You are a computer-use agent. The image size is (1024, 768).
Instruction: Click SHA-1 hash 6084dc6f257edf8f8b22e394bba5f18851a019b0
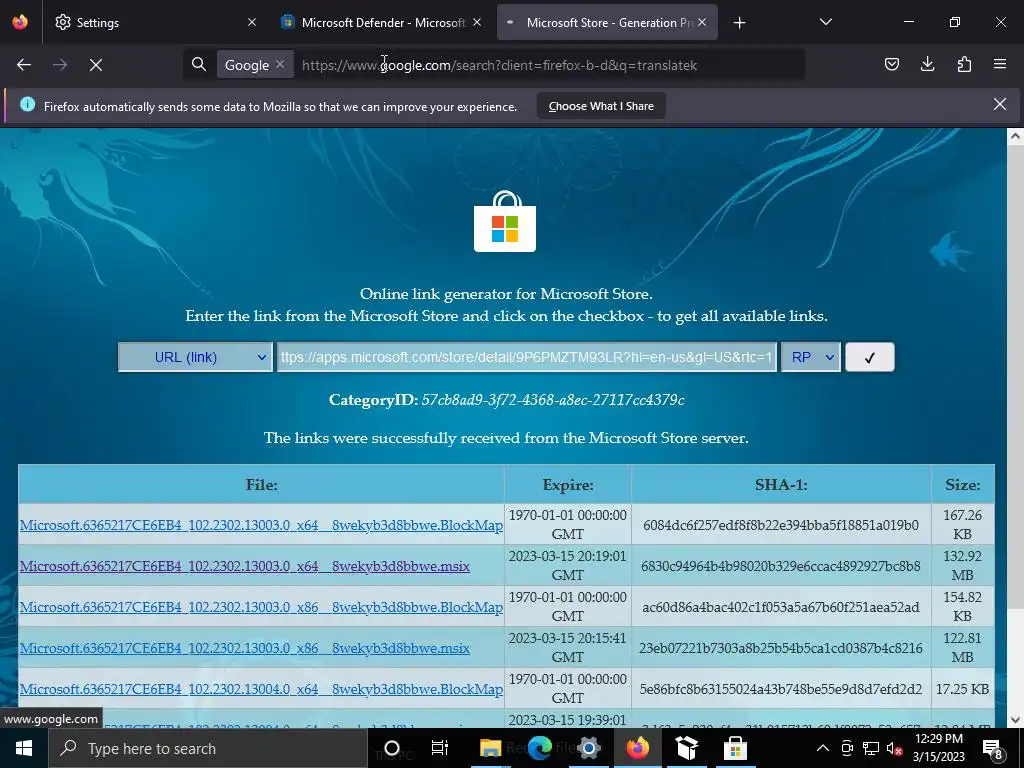(780, 525)
